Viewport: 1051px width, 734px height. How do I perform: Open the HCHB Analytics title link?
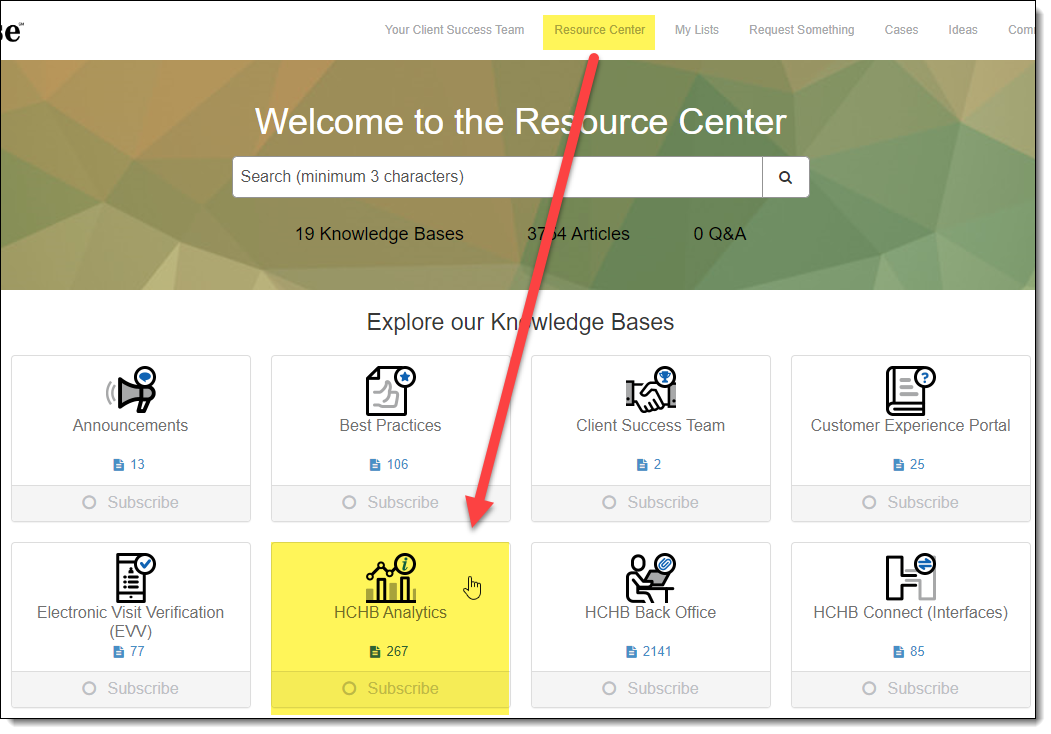(x=391, y=613)
